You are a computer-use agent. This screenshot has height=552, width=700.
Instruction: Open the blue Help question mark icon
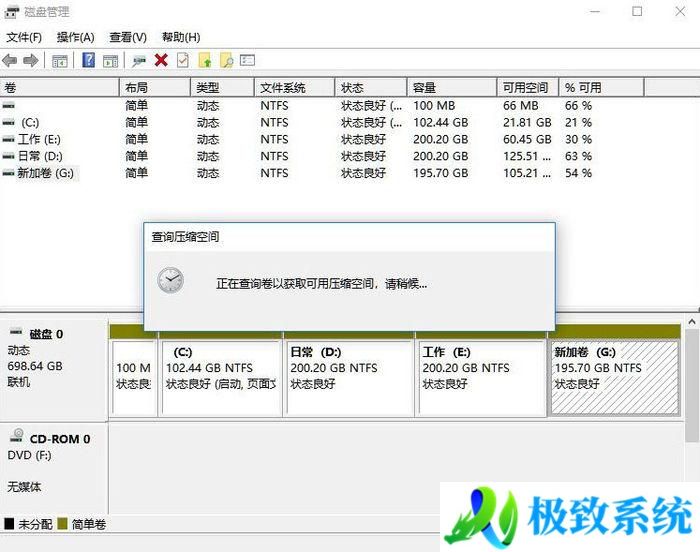tap(88, 60)
